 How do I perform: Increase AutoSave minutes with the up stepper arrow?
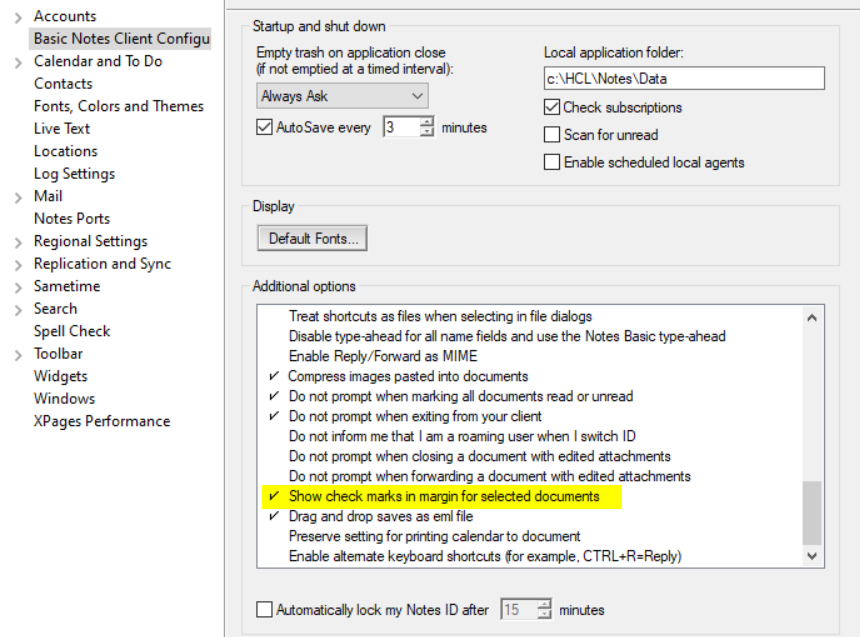tap(427, 122)
